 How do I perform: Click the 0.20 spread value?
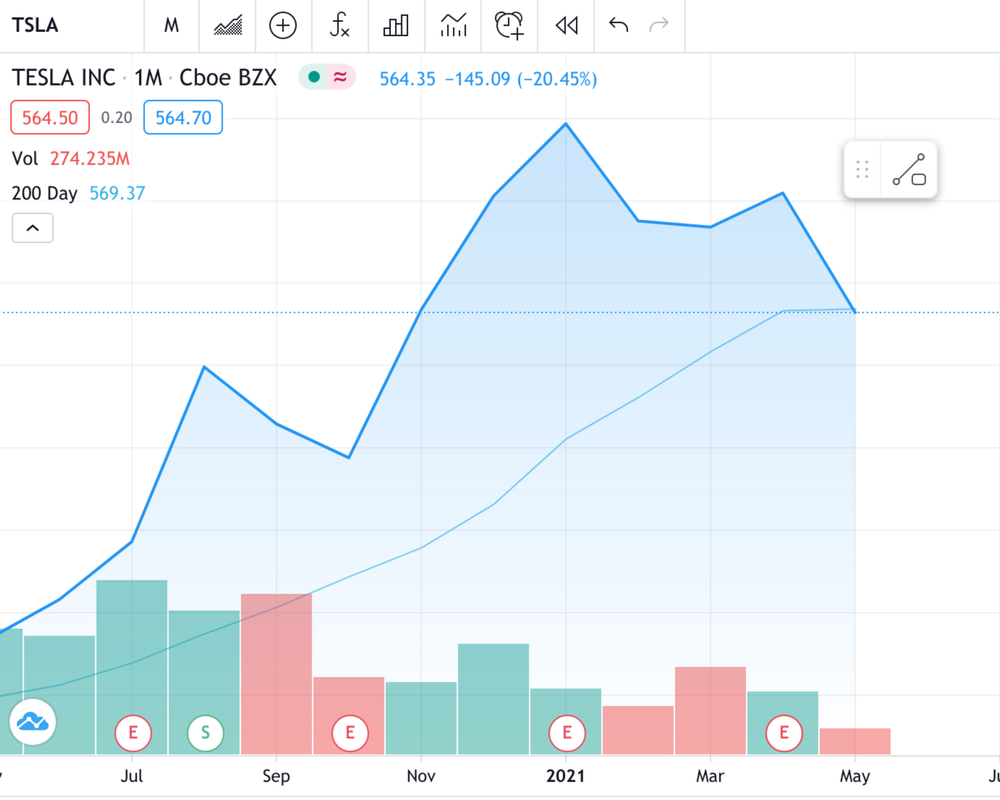click(117, 117)
